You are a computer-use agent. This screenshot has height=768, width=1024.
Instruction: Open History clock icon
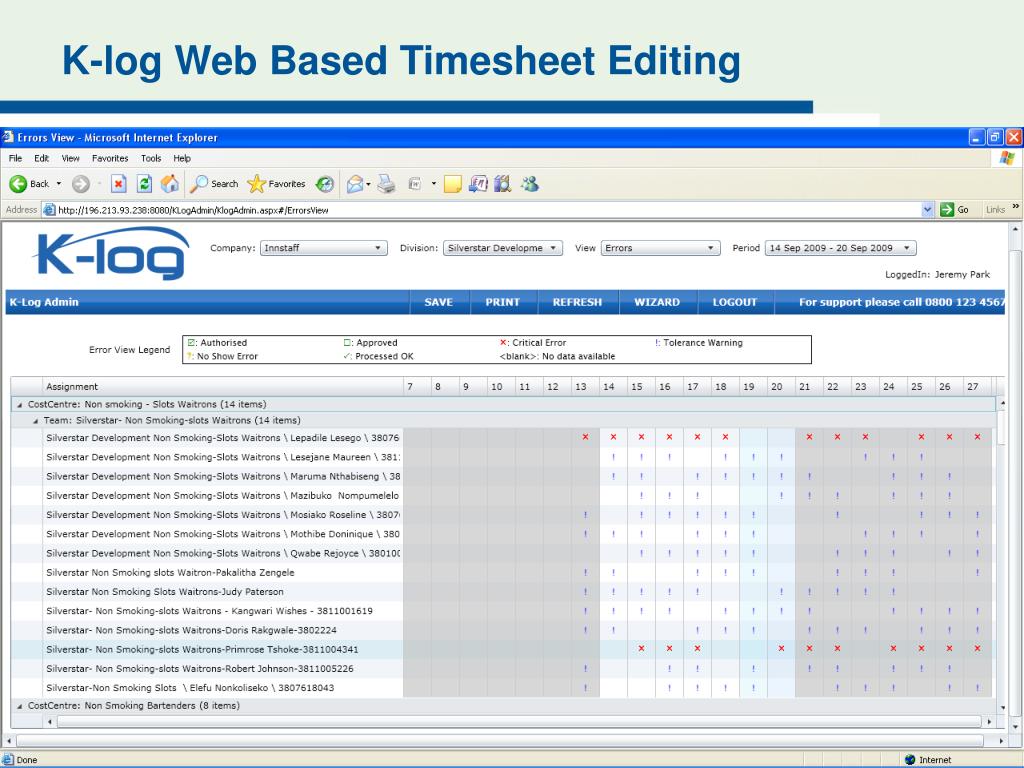tap(325, 184)
